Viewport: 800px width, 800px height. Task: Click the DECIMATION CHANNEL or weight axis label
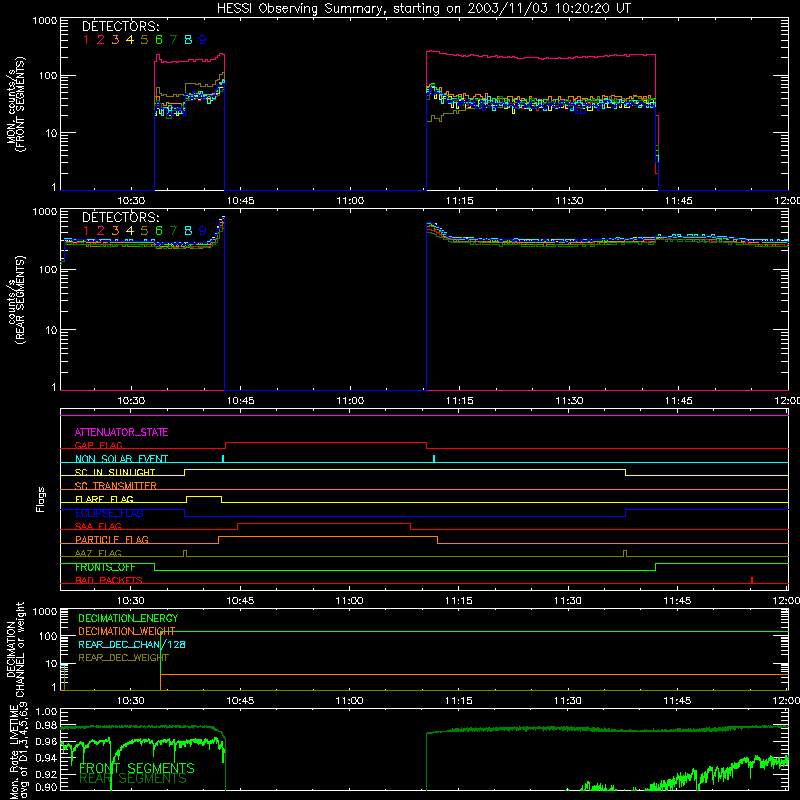(x=15, y=649)
